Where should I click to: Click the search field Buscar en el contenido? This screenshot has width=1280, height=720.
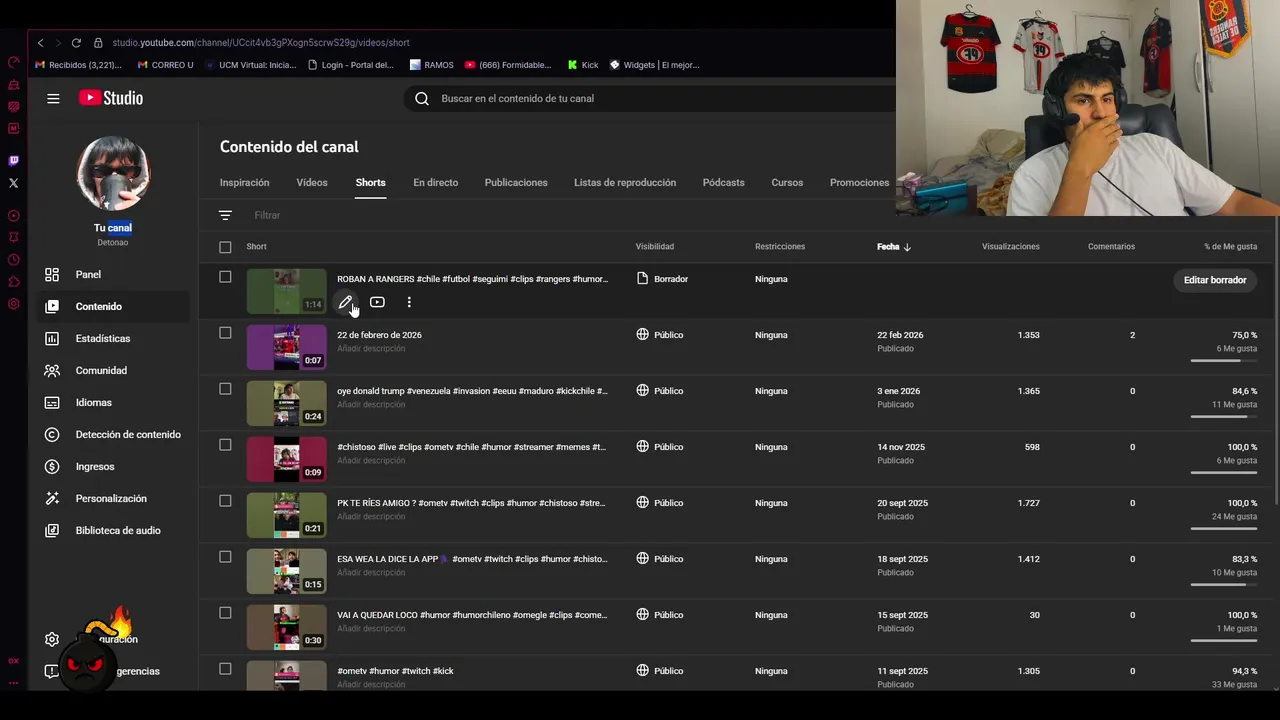click(650, 98)
